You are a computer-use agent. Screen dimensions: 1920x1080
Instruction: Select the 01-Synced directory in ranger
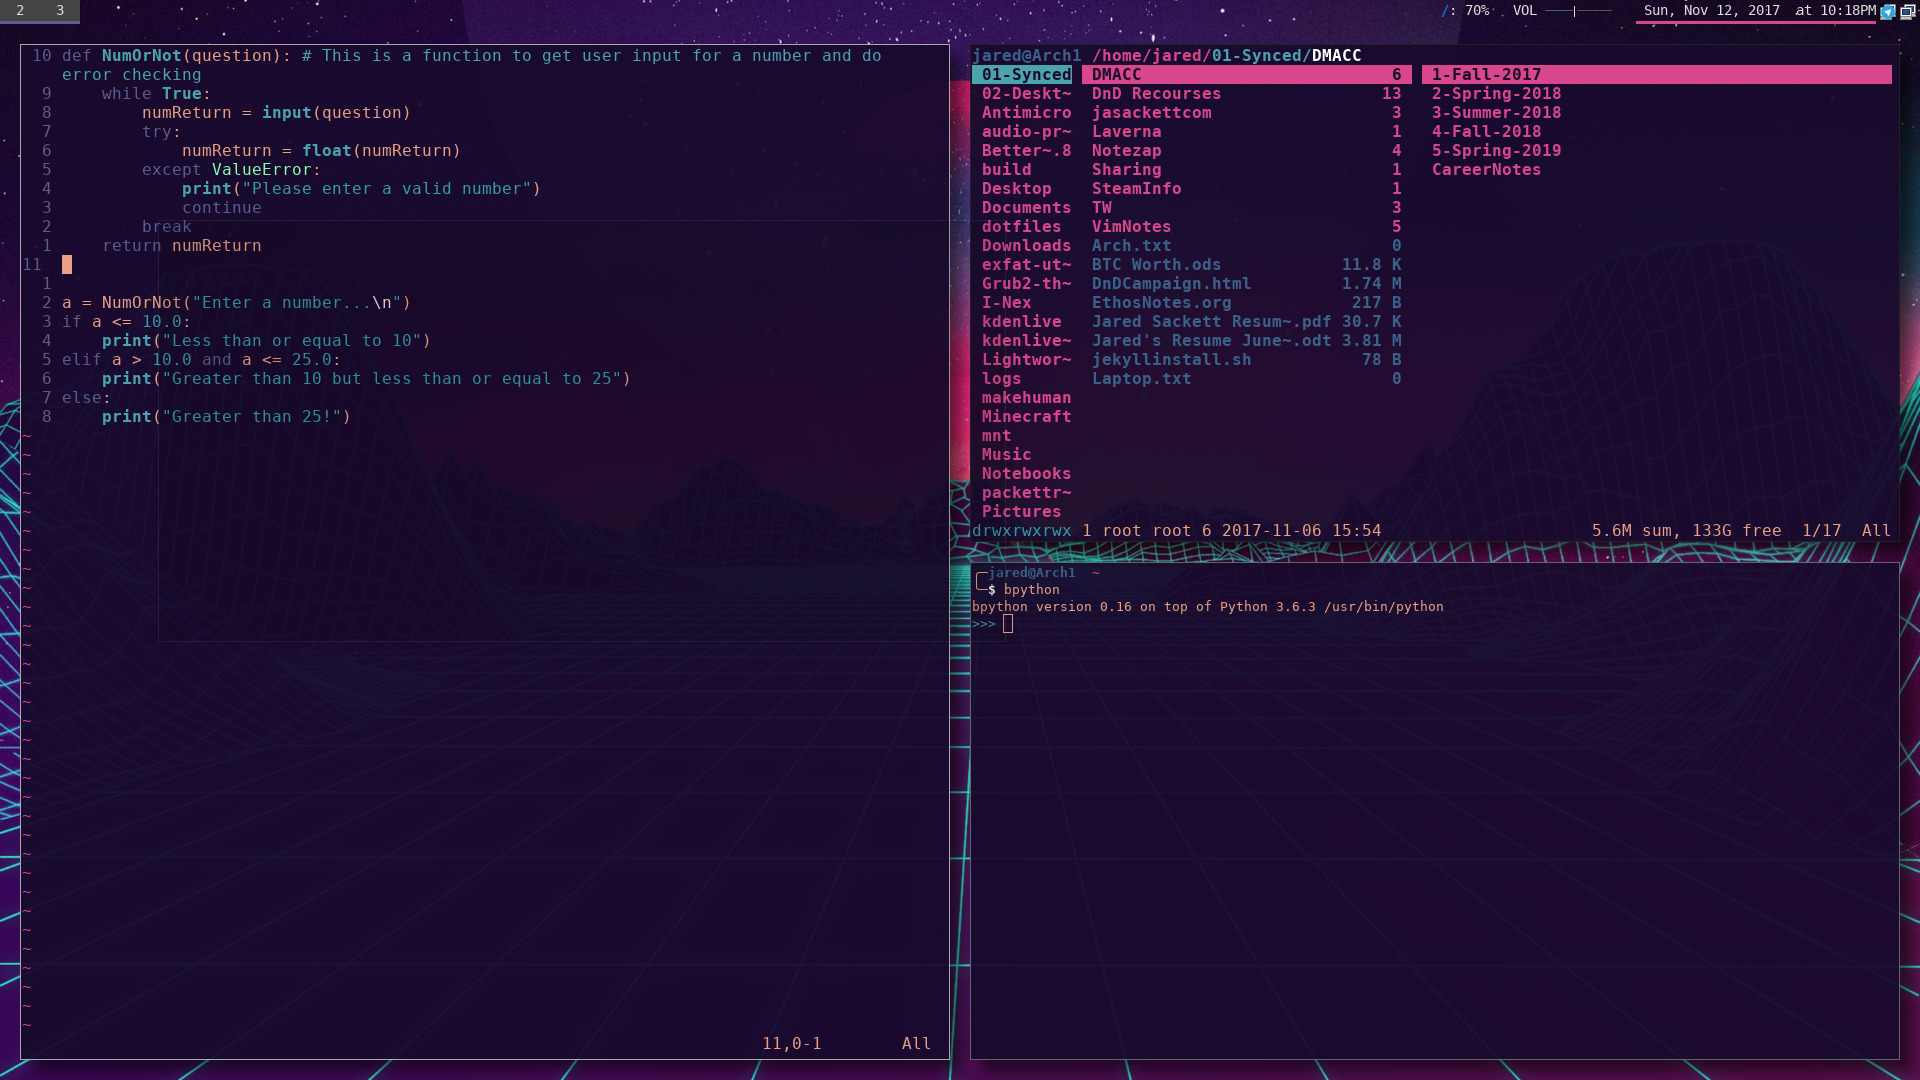[x=1025, y=75]
